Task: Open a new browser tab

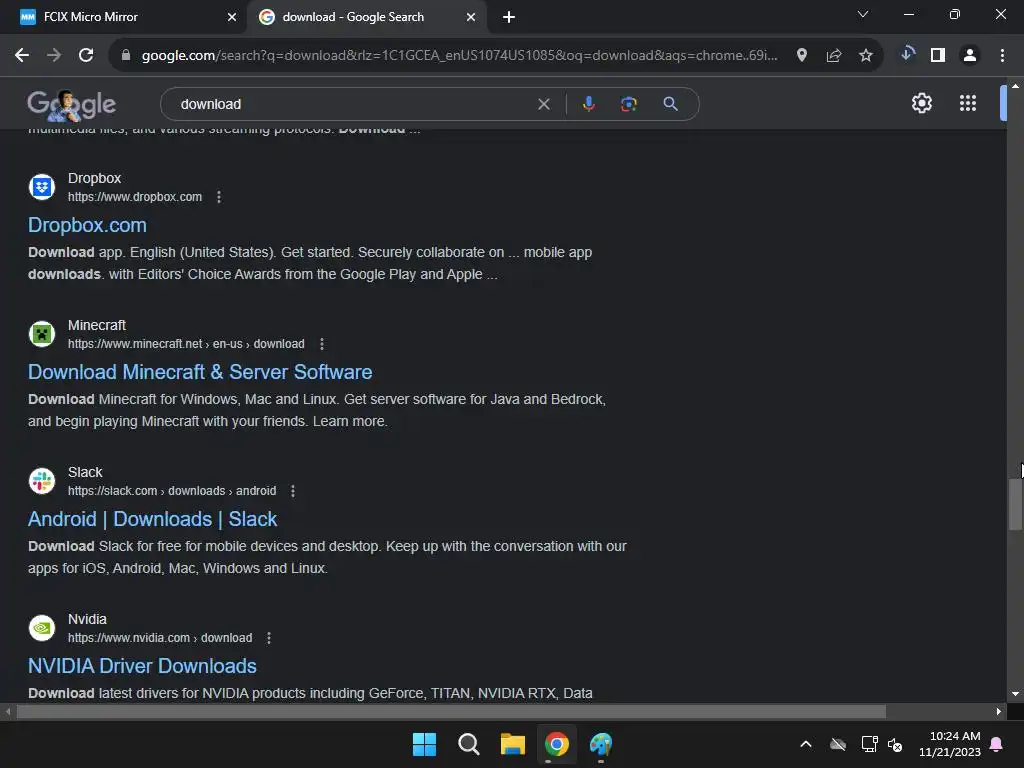Action: (509, 17)
